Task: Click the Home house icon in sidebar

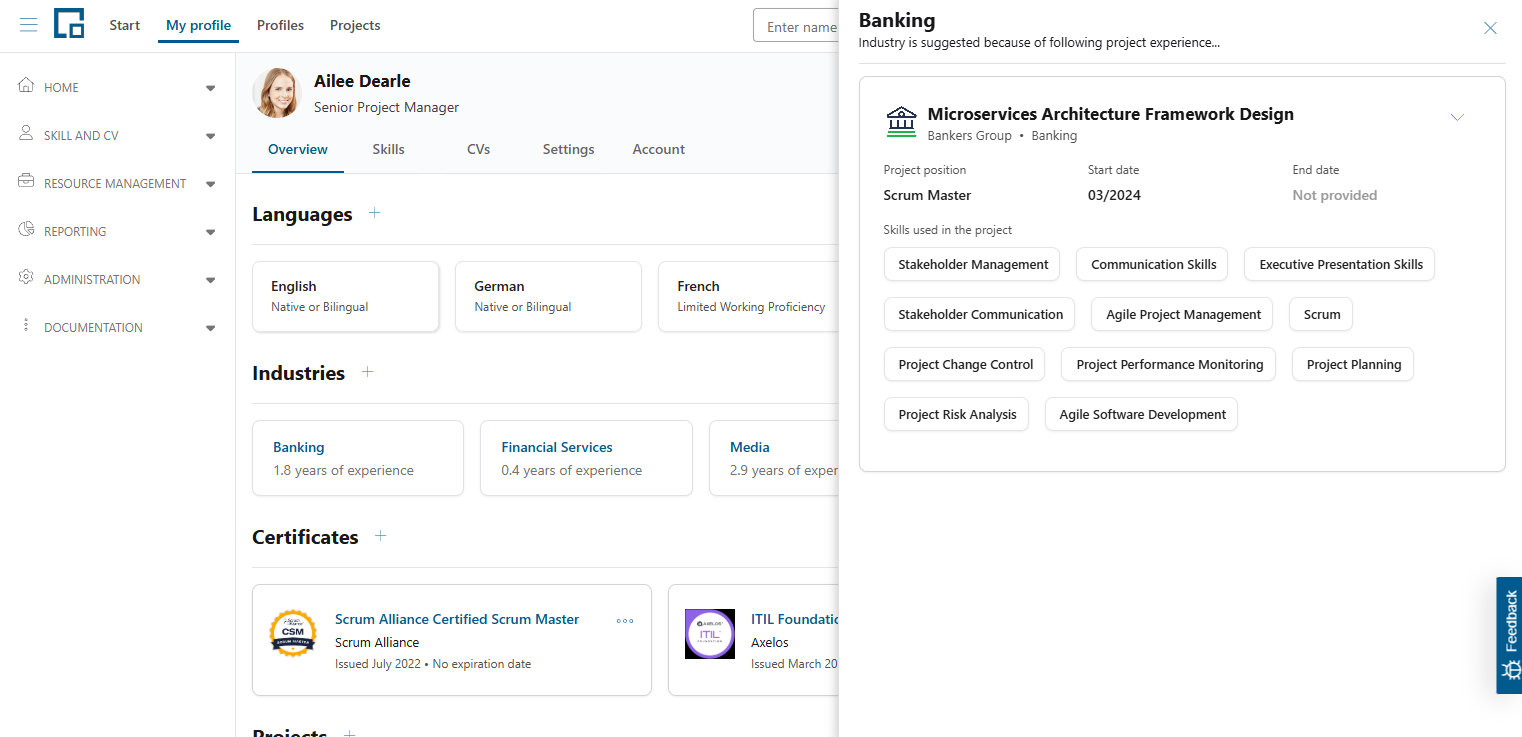Action: [x=26, y=85]
